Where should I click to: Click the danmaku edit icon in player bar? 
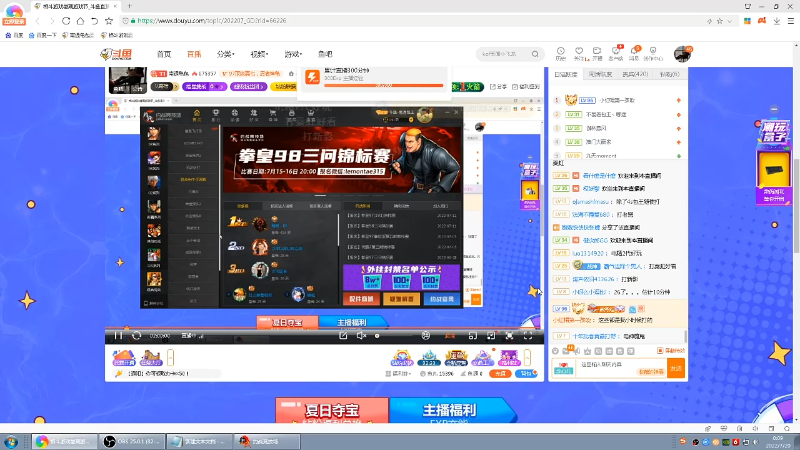click(343, 336)
